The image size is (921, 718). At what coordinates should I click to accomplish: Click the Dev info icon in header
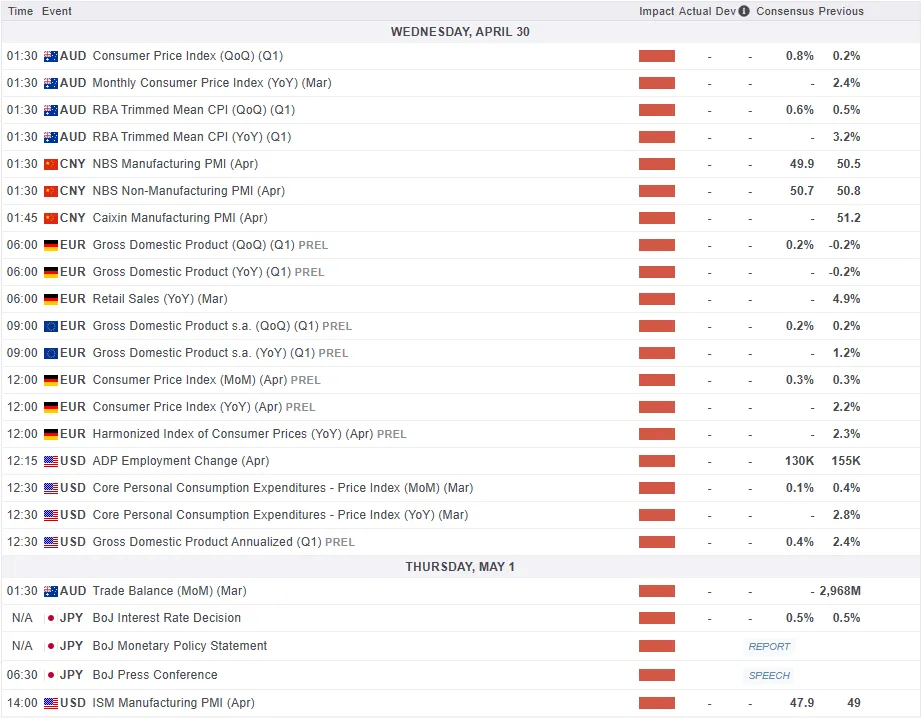(x=744, y=11)
